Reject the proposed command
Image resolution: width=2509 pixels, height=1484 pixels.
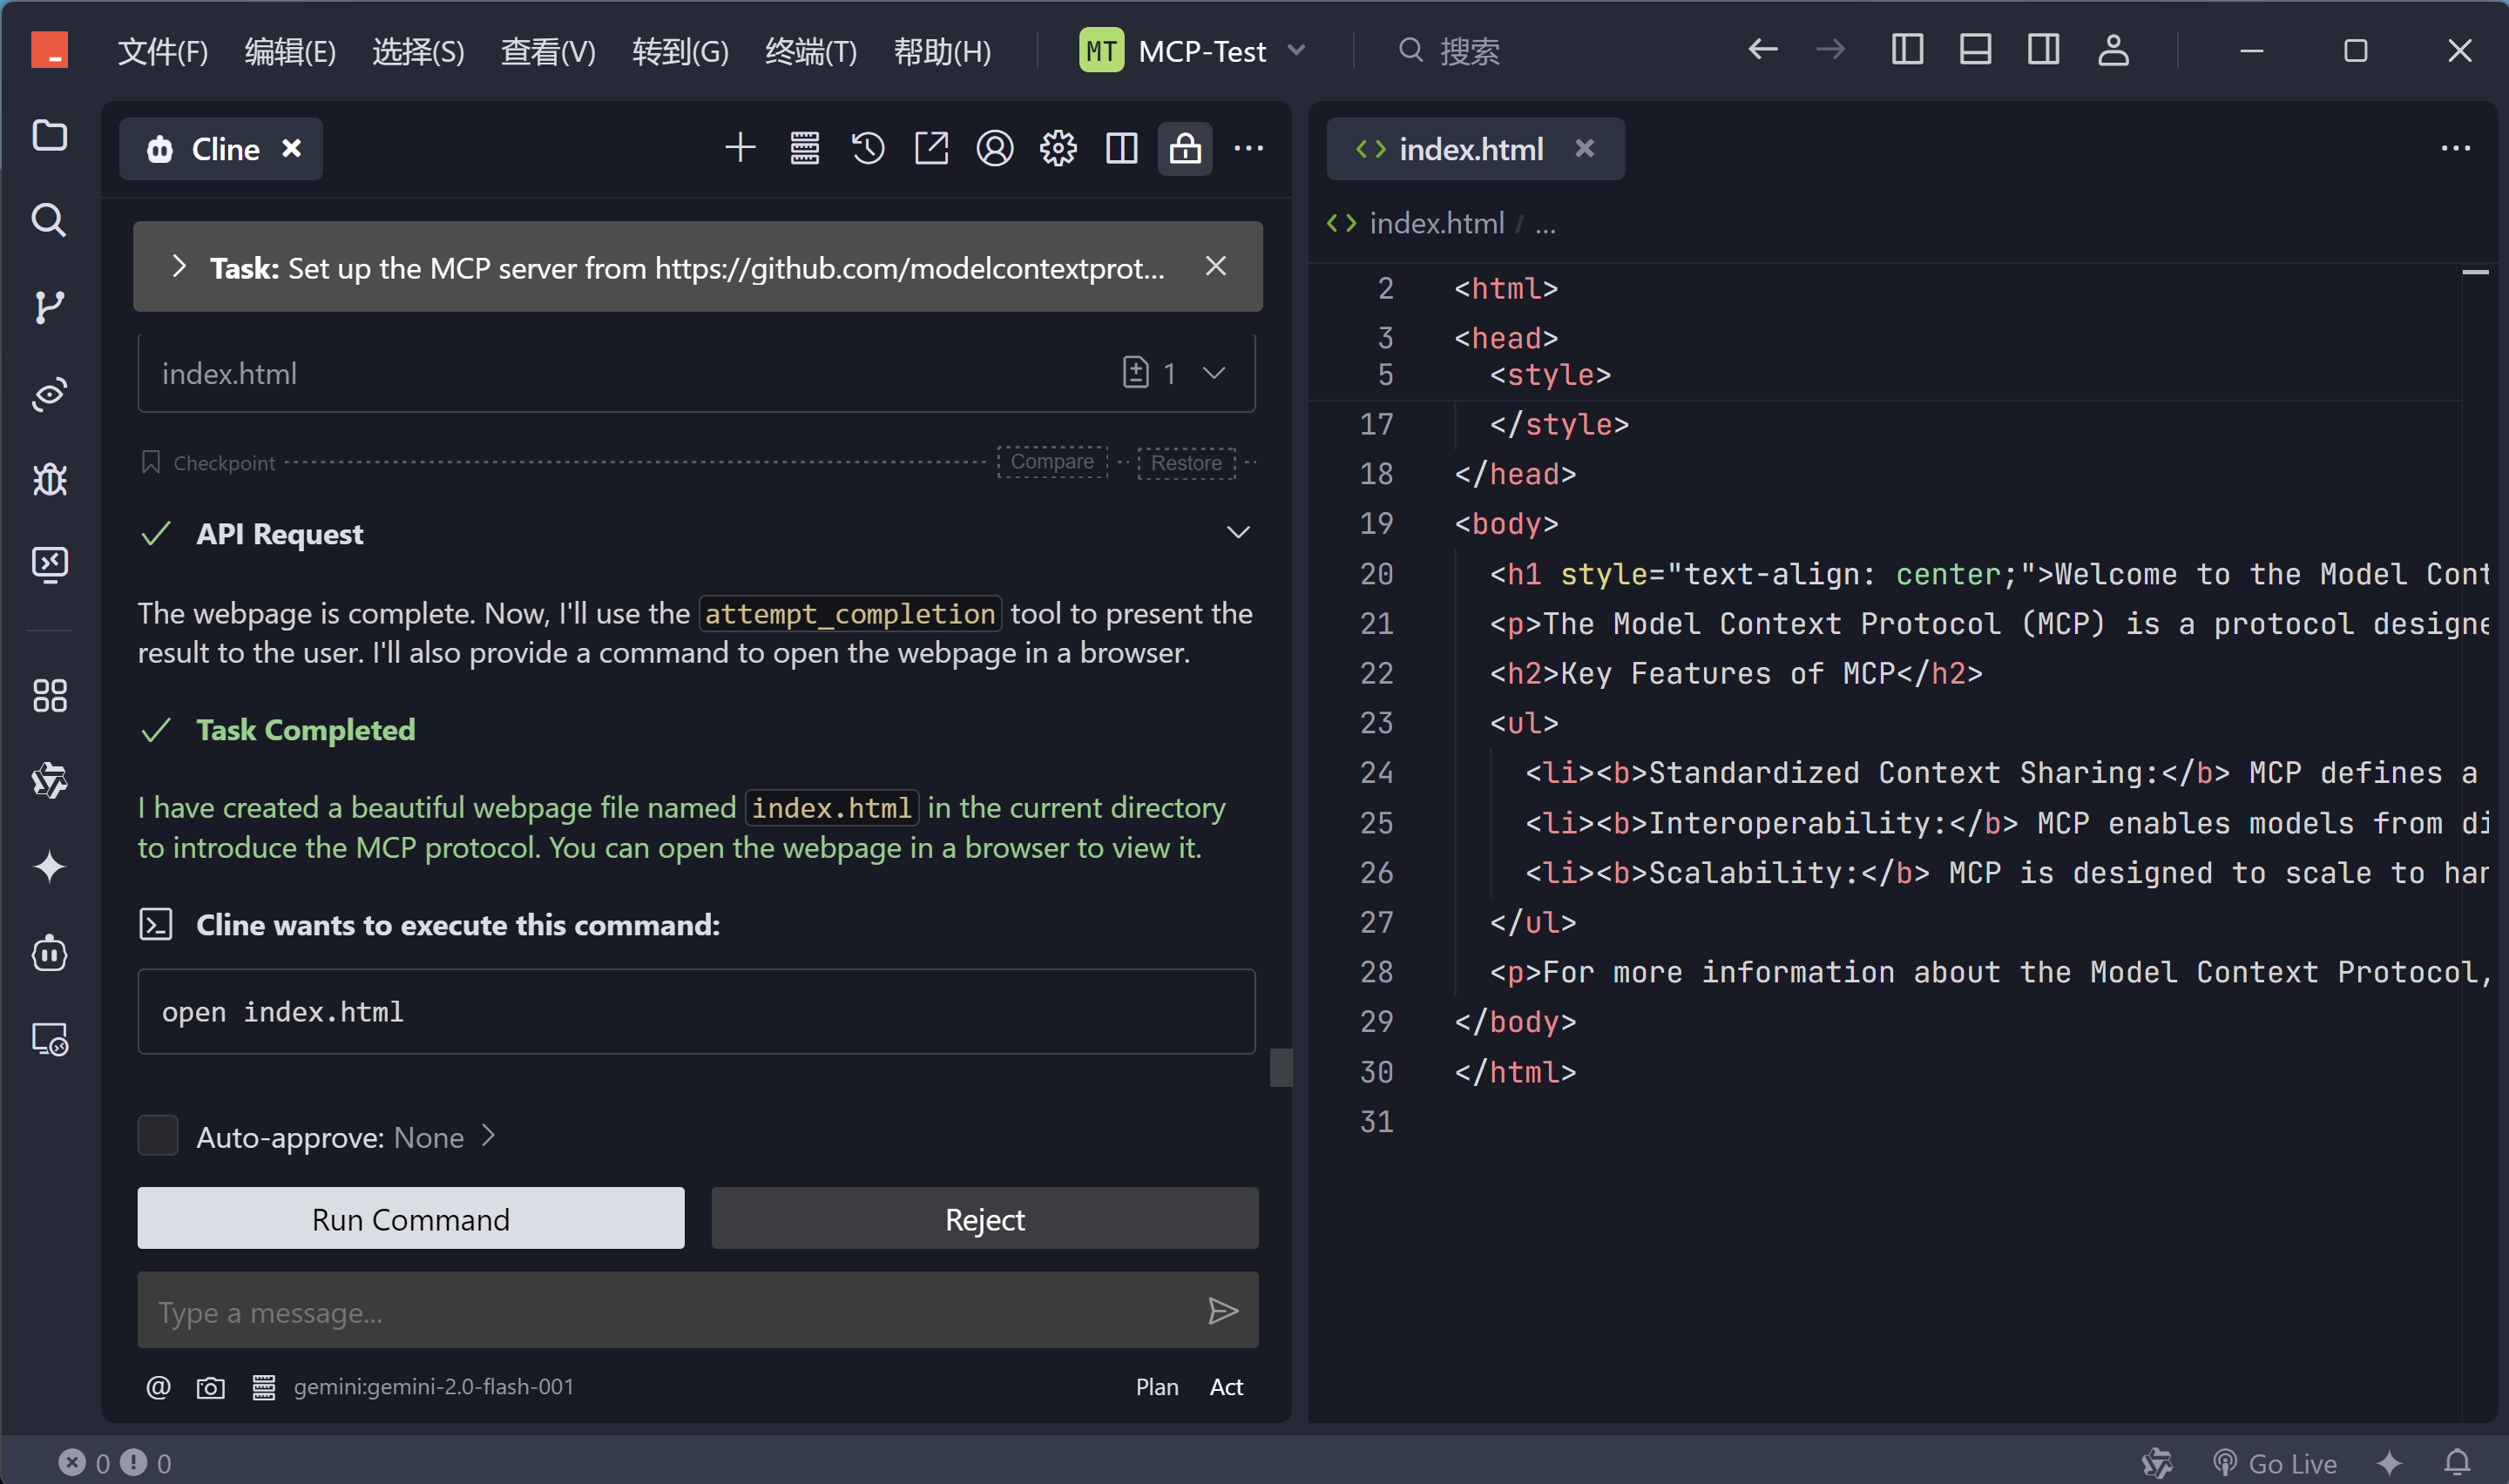pos(984,1219)
